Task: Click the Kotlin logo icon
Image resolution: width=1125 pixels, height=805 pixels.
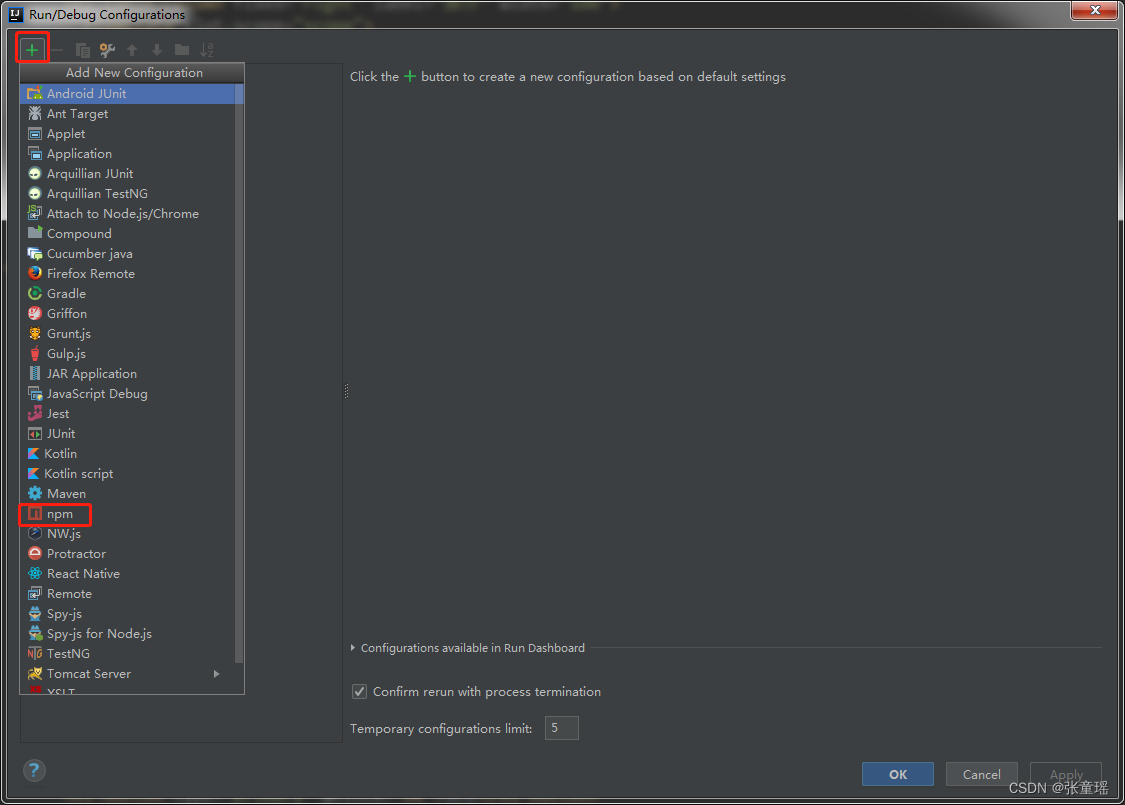Action: click(x=33, y=453)
